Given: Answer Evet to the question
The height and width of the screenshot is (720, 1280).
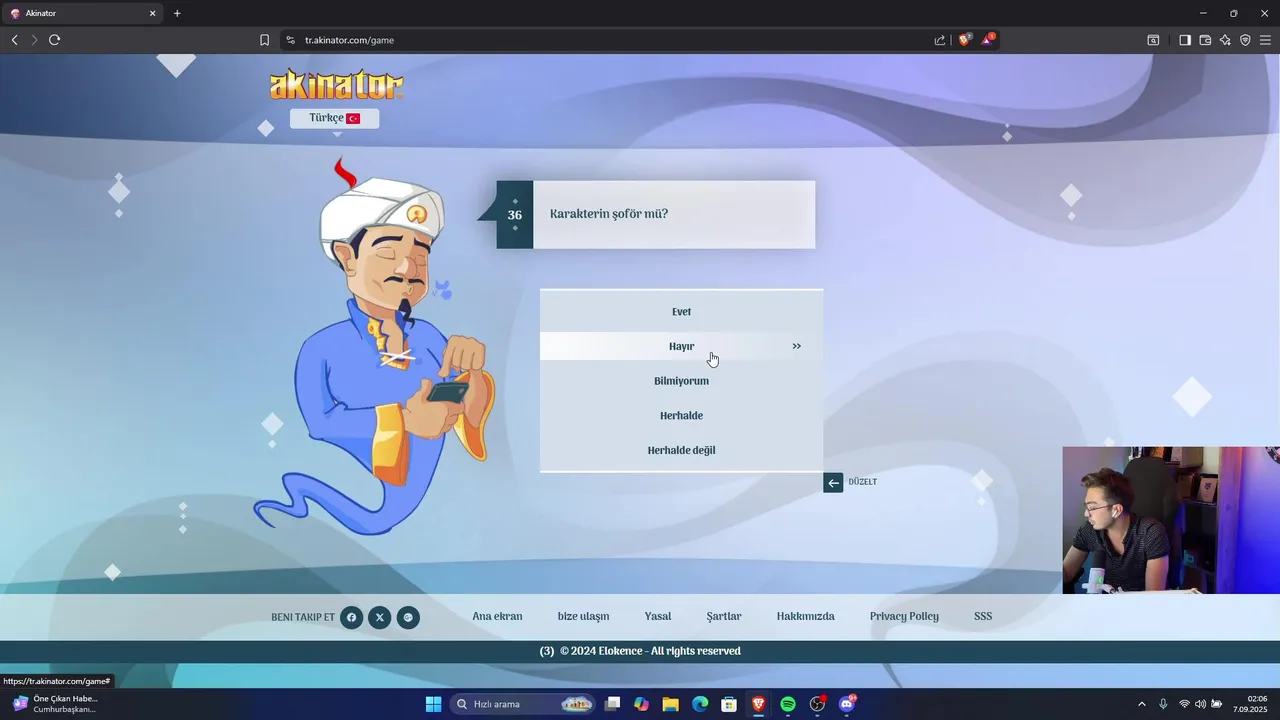Looking at the screenshot, I should pyautogui.click(x=681, y=312).
